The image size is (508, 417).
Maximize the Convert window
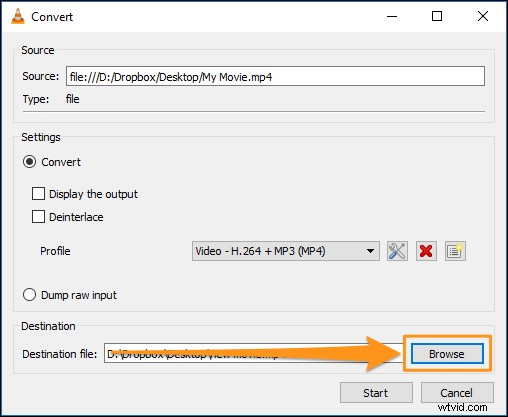437,16
